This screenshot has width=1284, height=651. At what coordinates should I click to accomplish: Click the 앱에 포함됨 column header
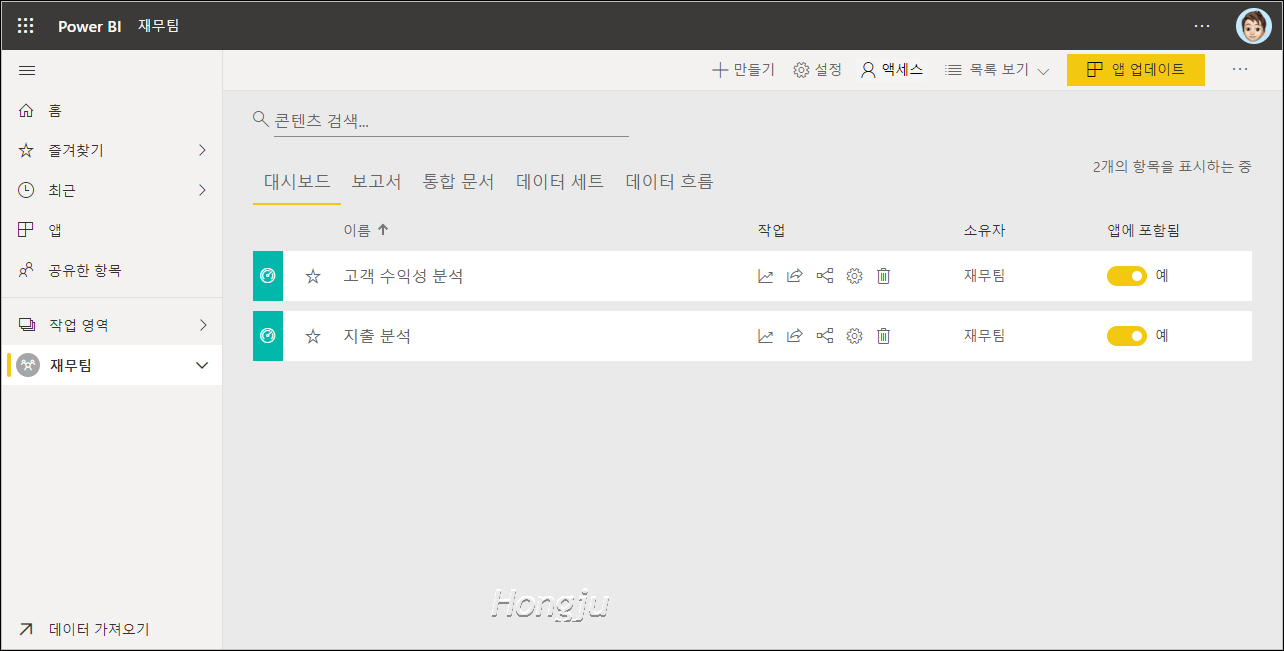pyautogui.click(x=1144, y=230)
